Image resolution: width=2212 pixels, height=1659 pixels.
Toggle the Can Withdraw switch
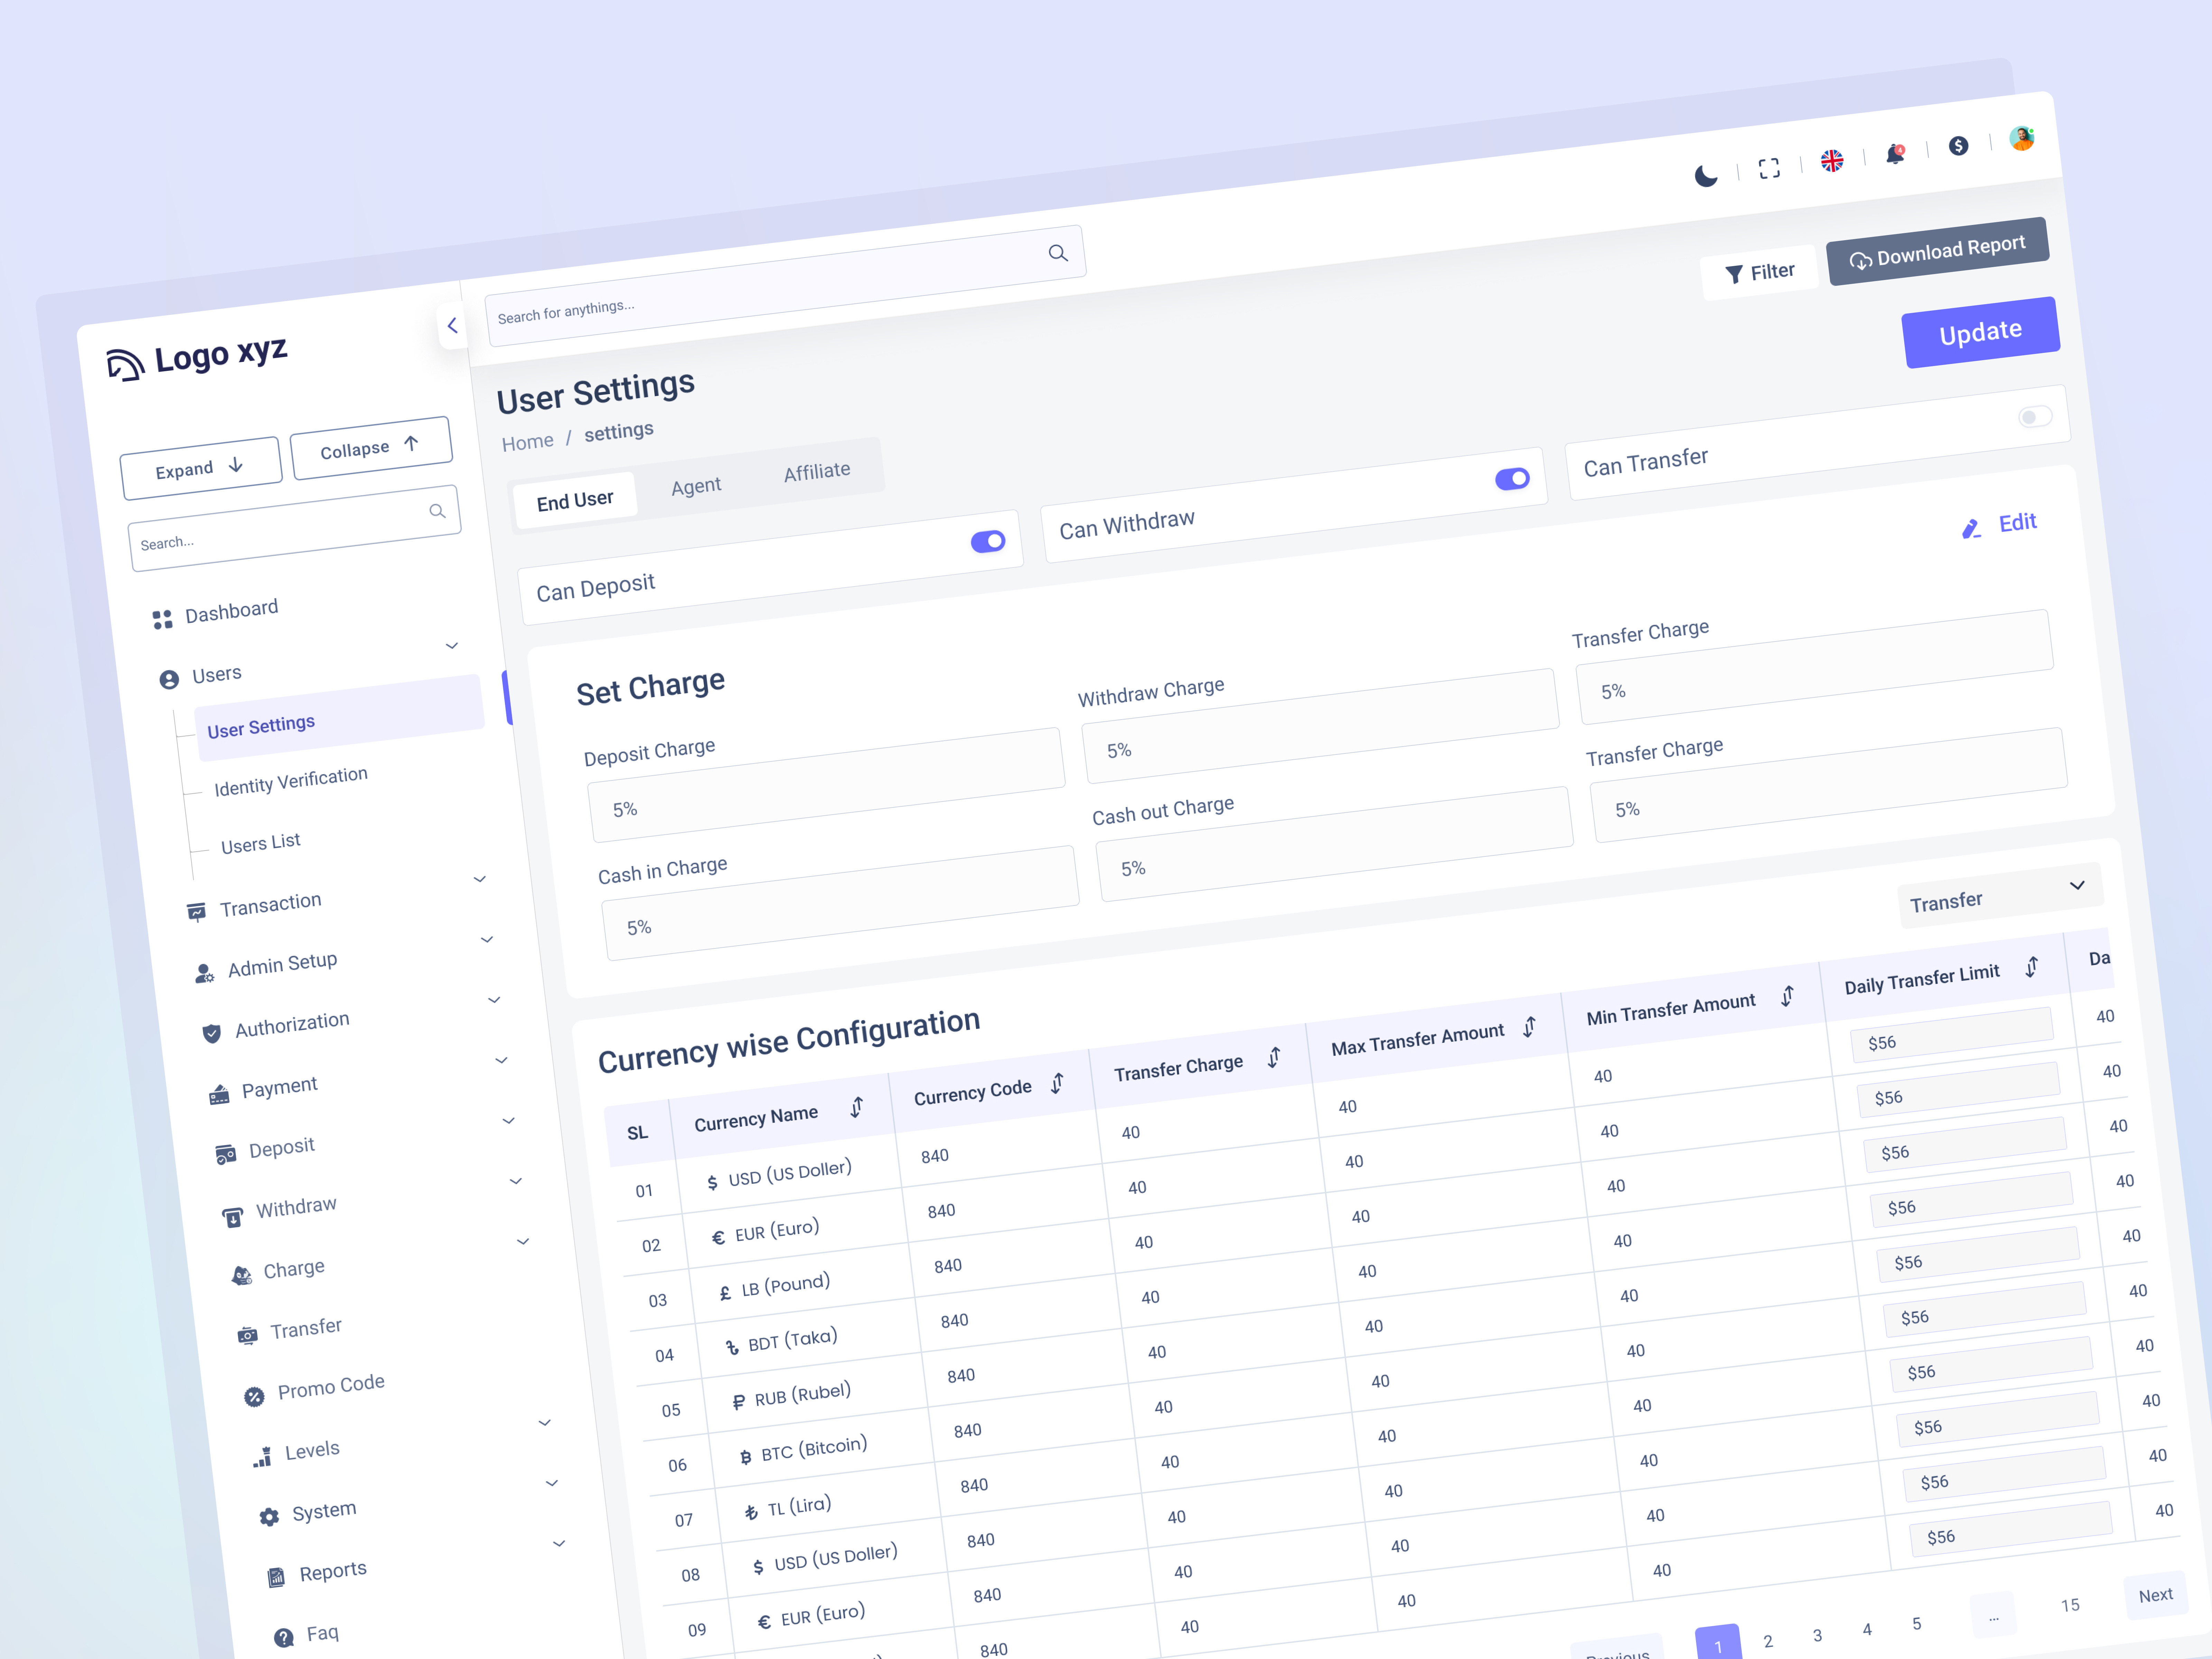click(x=1512, y=479)
